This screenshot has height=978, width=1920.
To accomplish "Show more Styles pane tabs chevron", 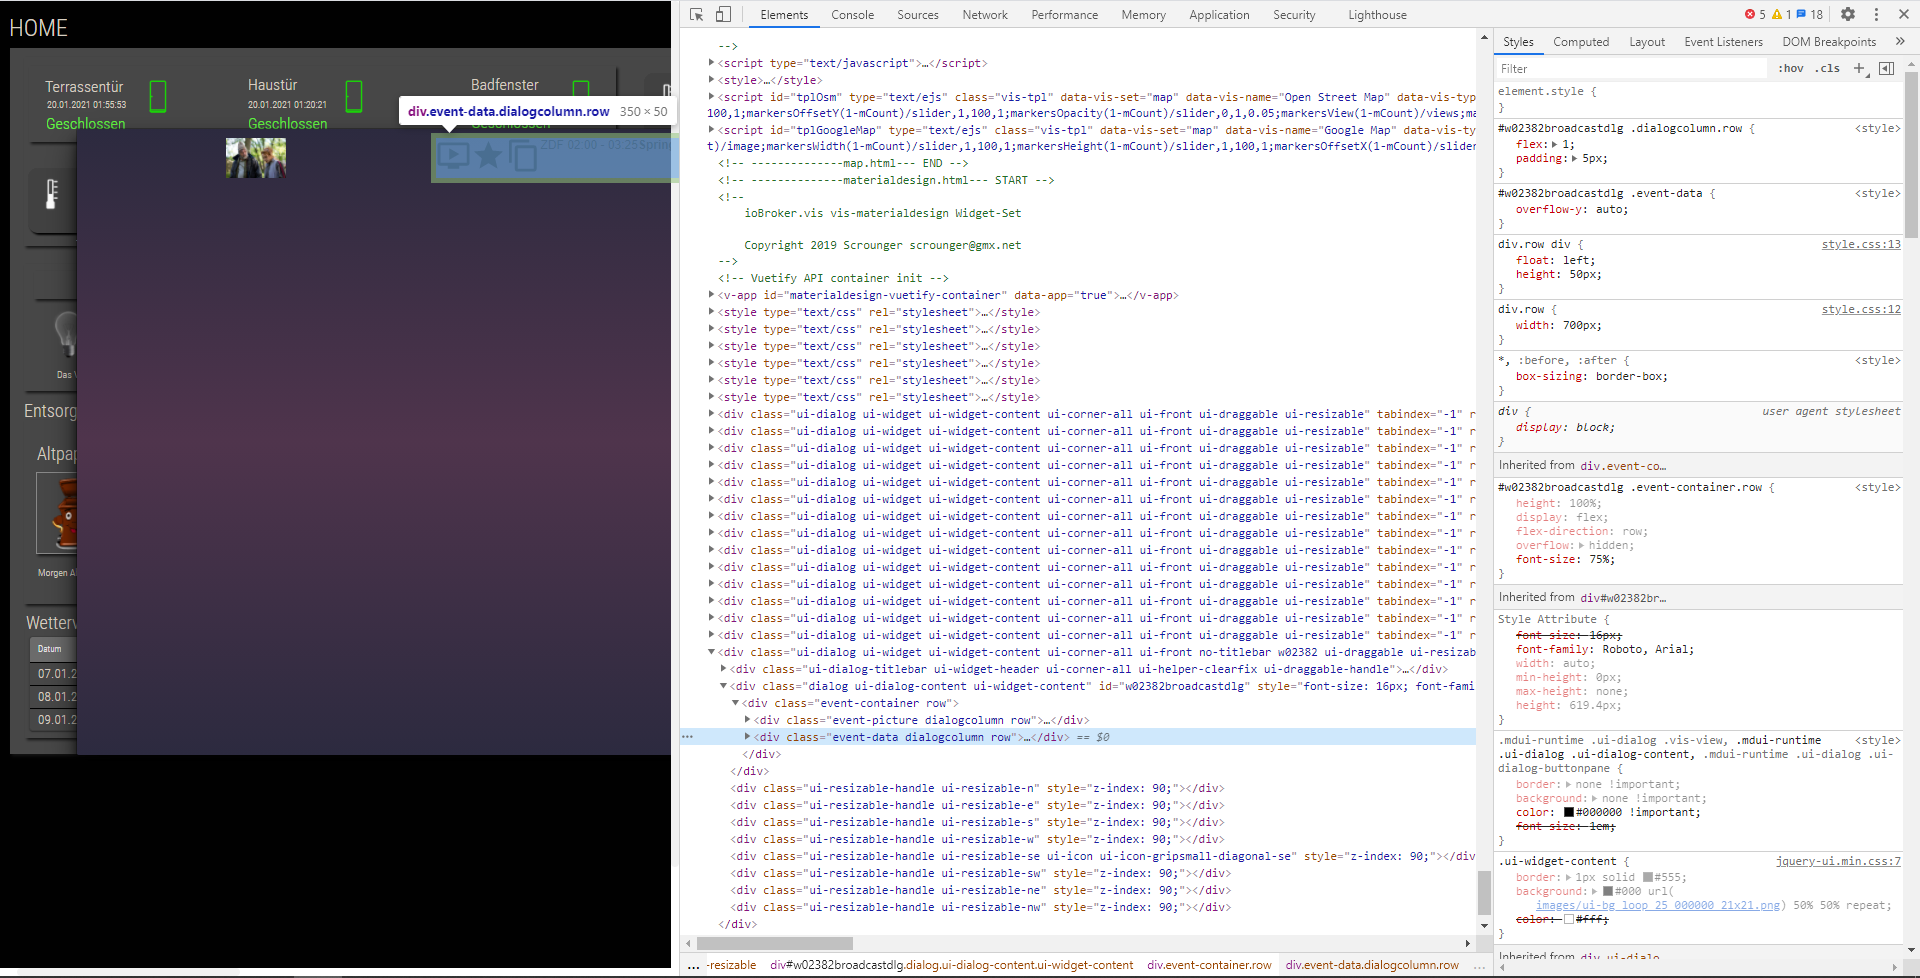I will click(1900, 41).
